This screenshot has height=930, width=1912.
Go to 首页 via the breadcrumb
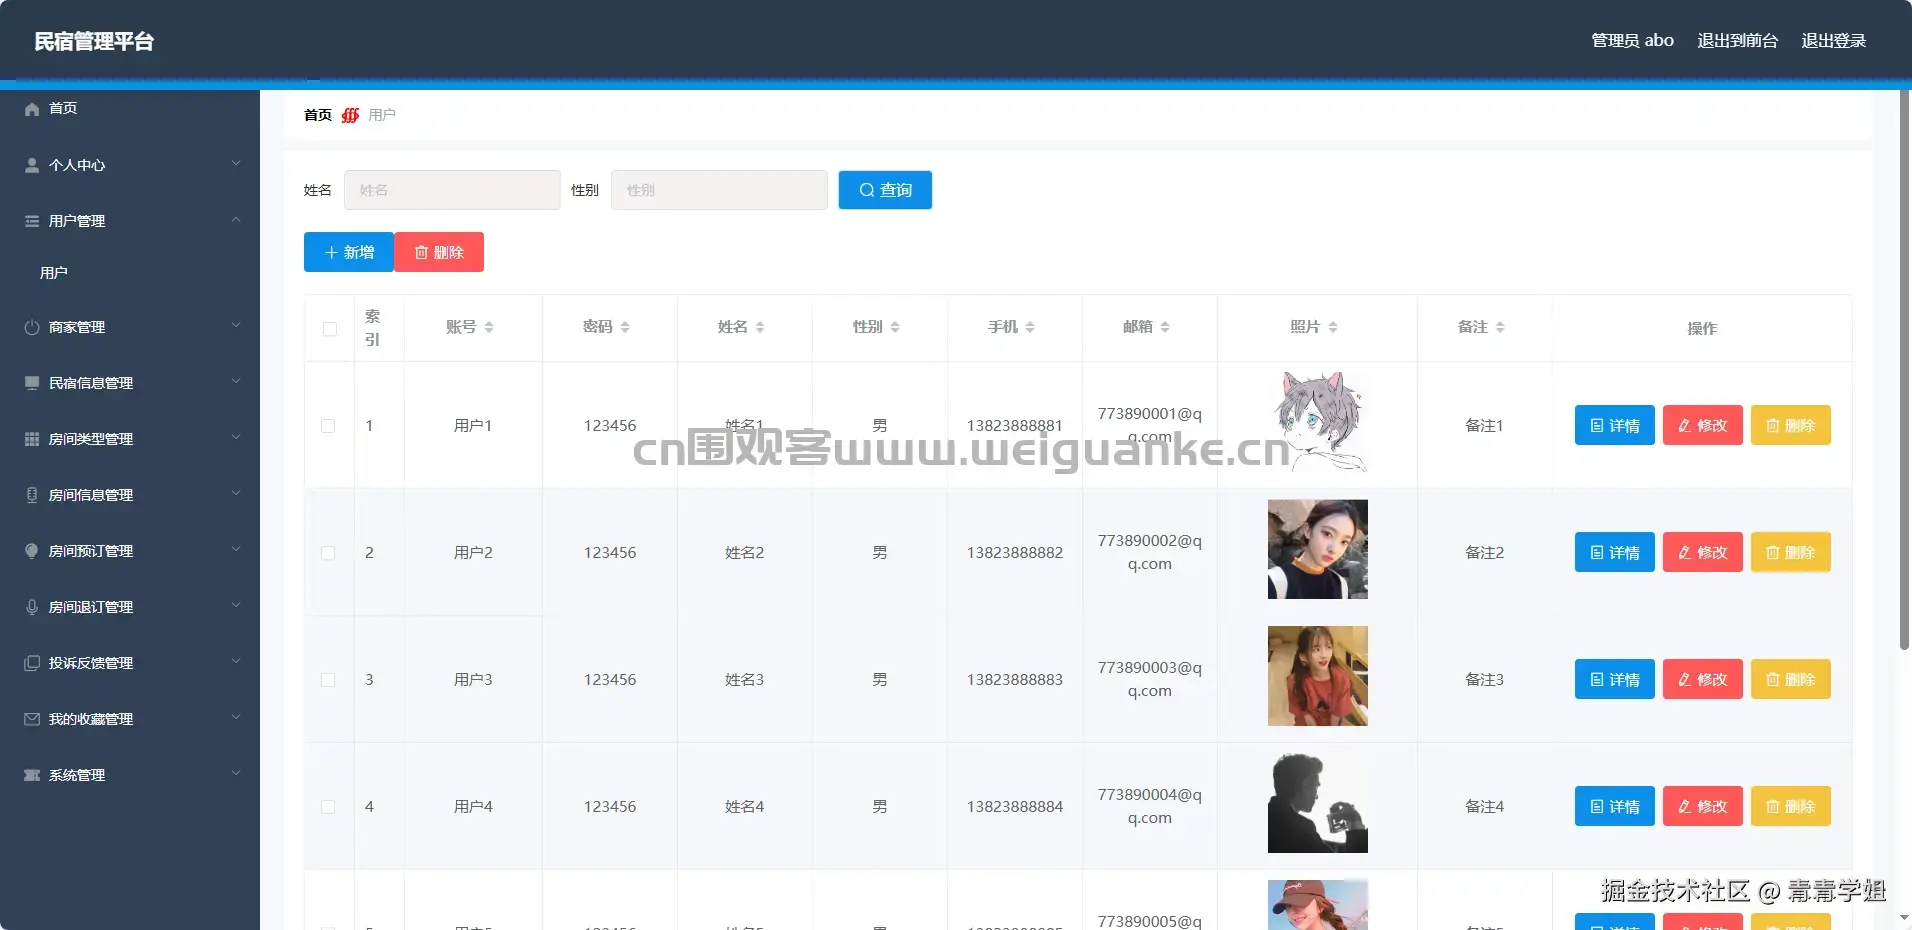tap(318, 115)
